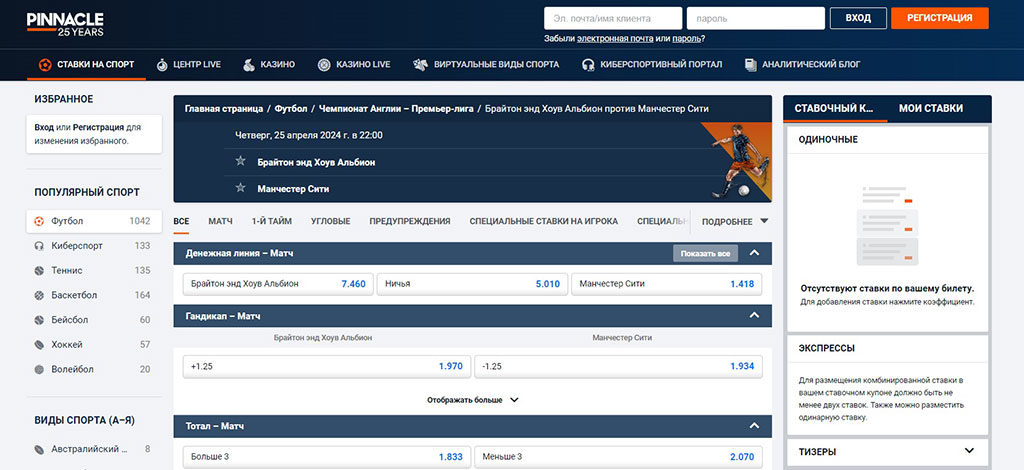Image resolution: width=1024 pixels, height=470 pixels.
Task: Click the volleyball icon in the Волейбол row
Action: (39, 369)
